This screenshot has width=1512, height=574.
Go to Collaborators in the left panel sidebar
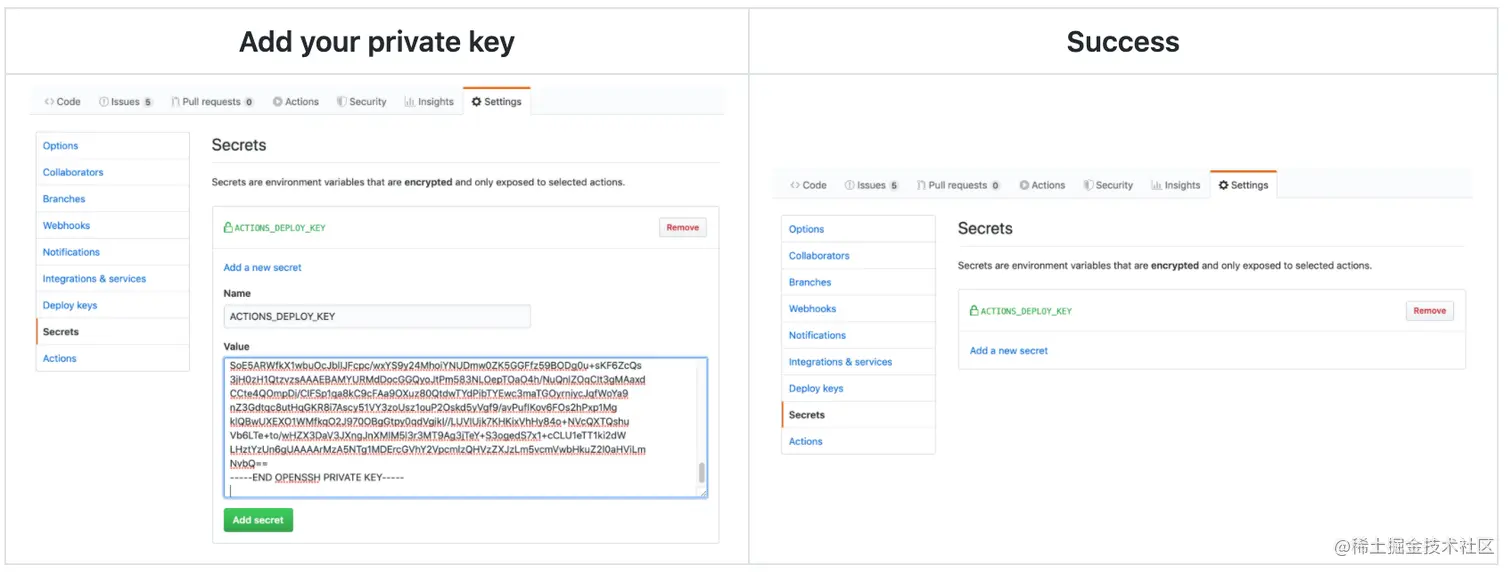coord(73,172)
